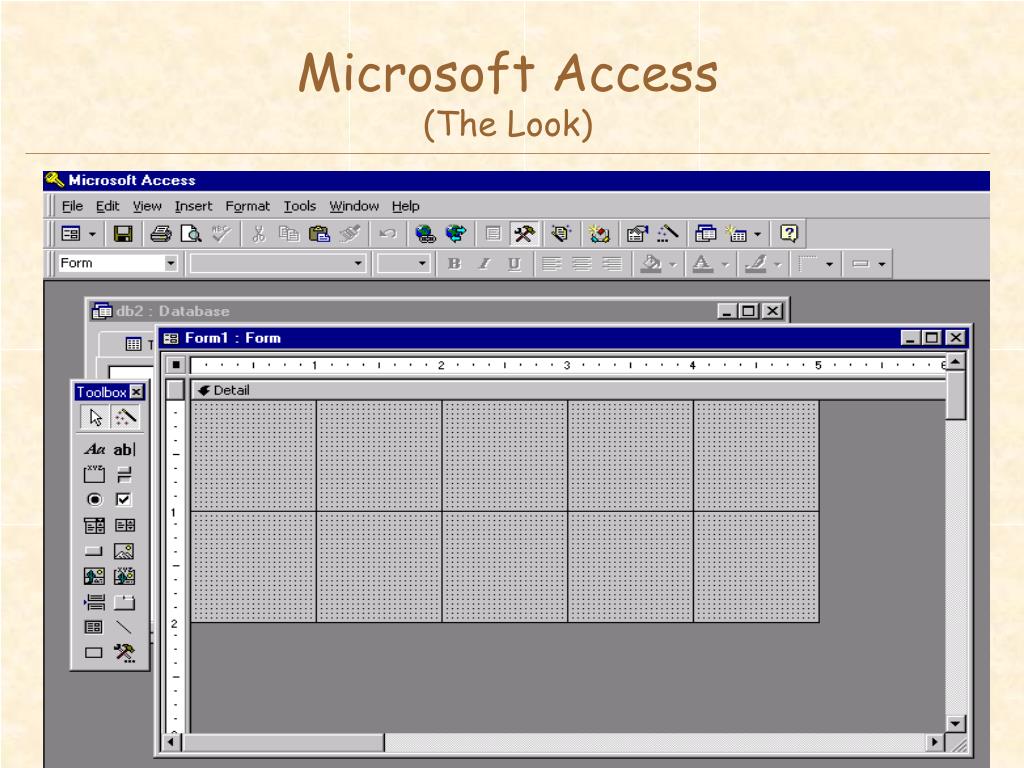Toggle Underline formatting button
Screen dimensions: 1024x768
click(515, 264)
